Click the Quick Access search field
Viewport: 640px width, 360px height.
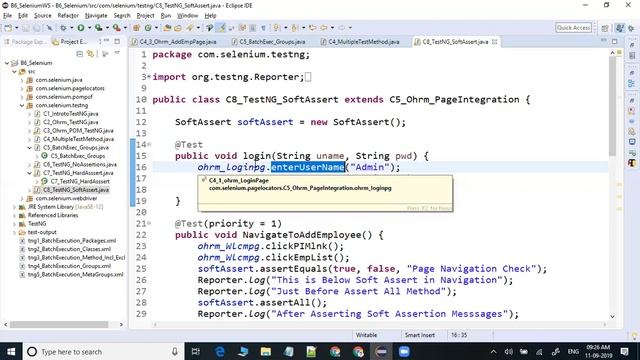click(573, 27)
